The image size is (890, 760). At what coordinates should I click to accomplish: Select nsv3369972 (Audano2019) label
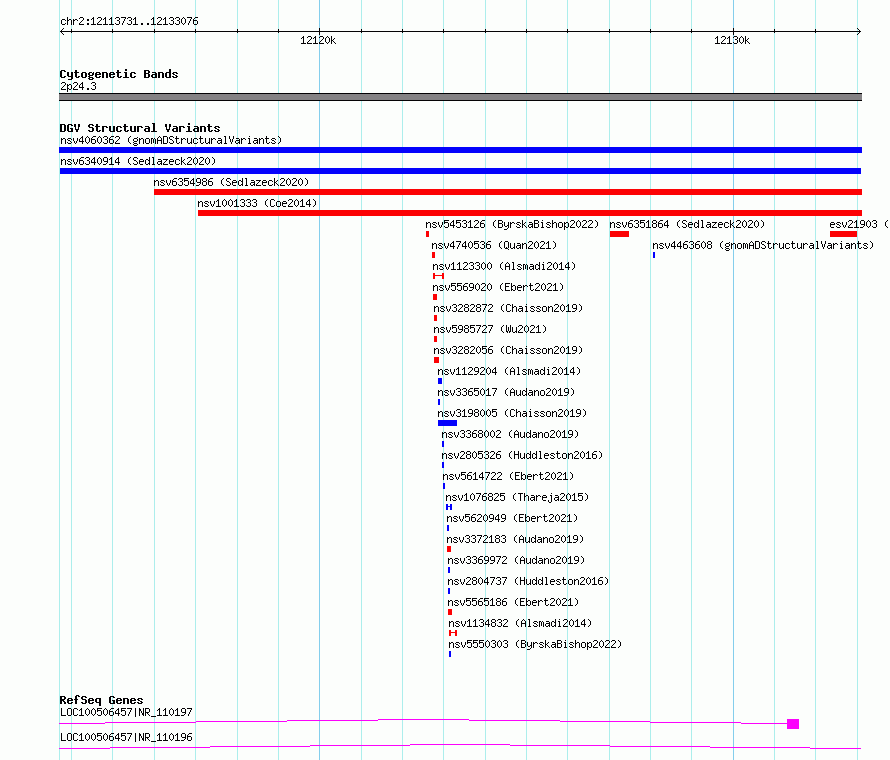(516, 560)
